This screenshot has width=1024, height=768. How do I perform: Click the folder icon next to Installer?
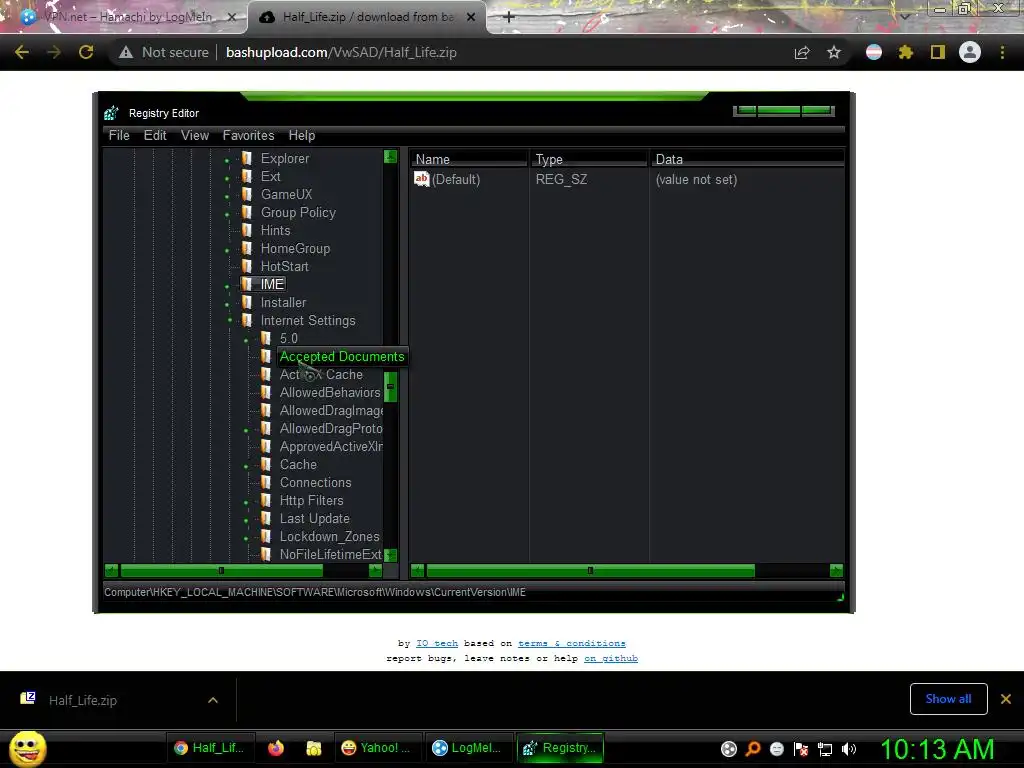pos(247,302)
